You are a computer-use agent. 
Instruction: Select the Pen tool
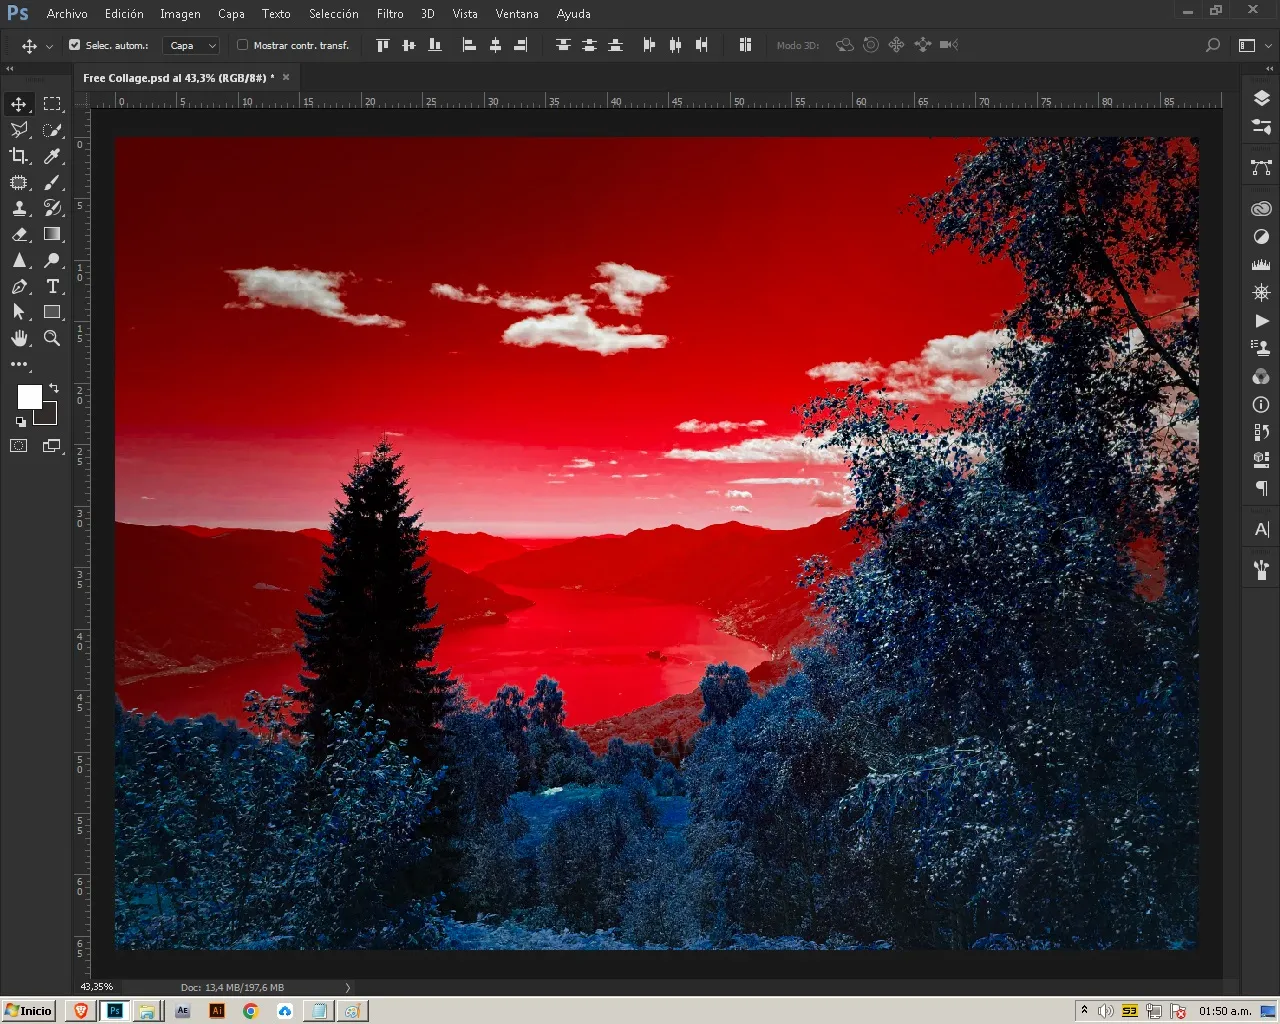pos(19,286)
